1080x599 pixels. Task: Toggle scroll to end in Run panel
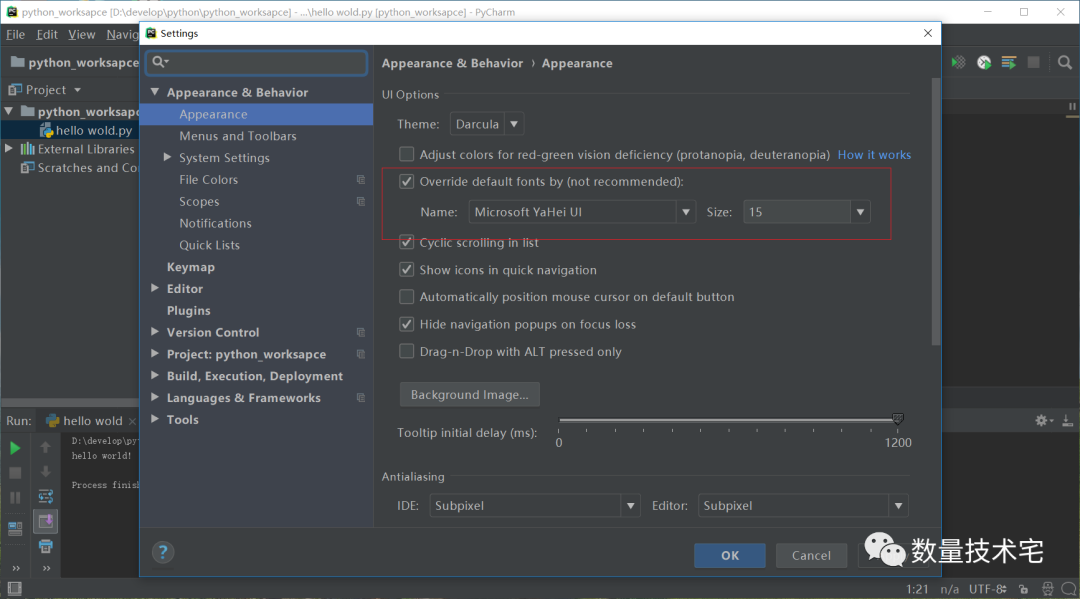click(x=45, y=521)
